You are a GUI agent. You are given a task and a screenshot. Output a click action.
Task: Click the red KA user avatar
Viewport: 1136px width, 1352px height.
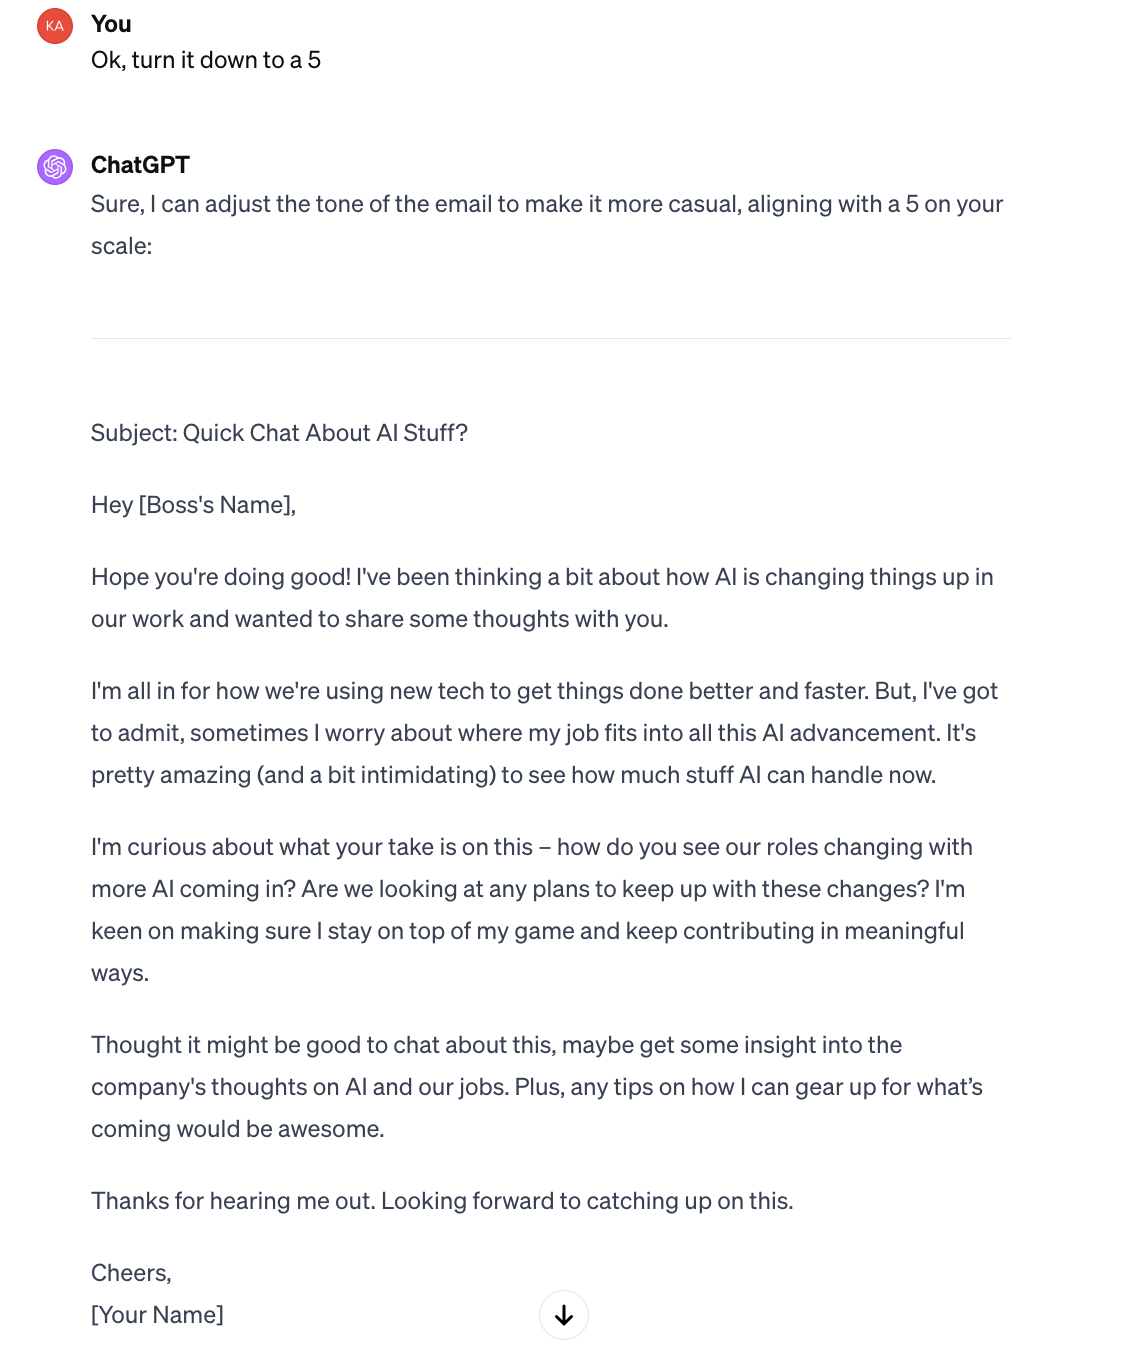tap(55, 26)
